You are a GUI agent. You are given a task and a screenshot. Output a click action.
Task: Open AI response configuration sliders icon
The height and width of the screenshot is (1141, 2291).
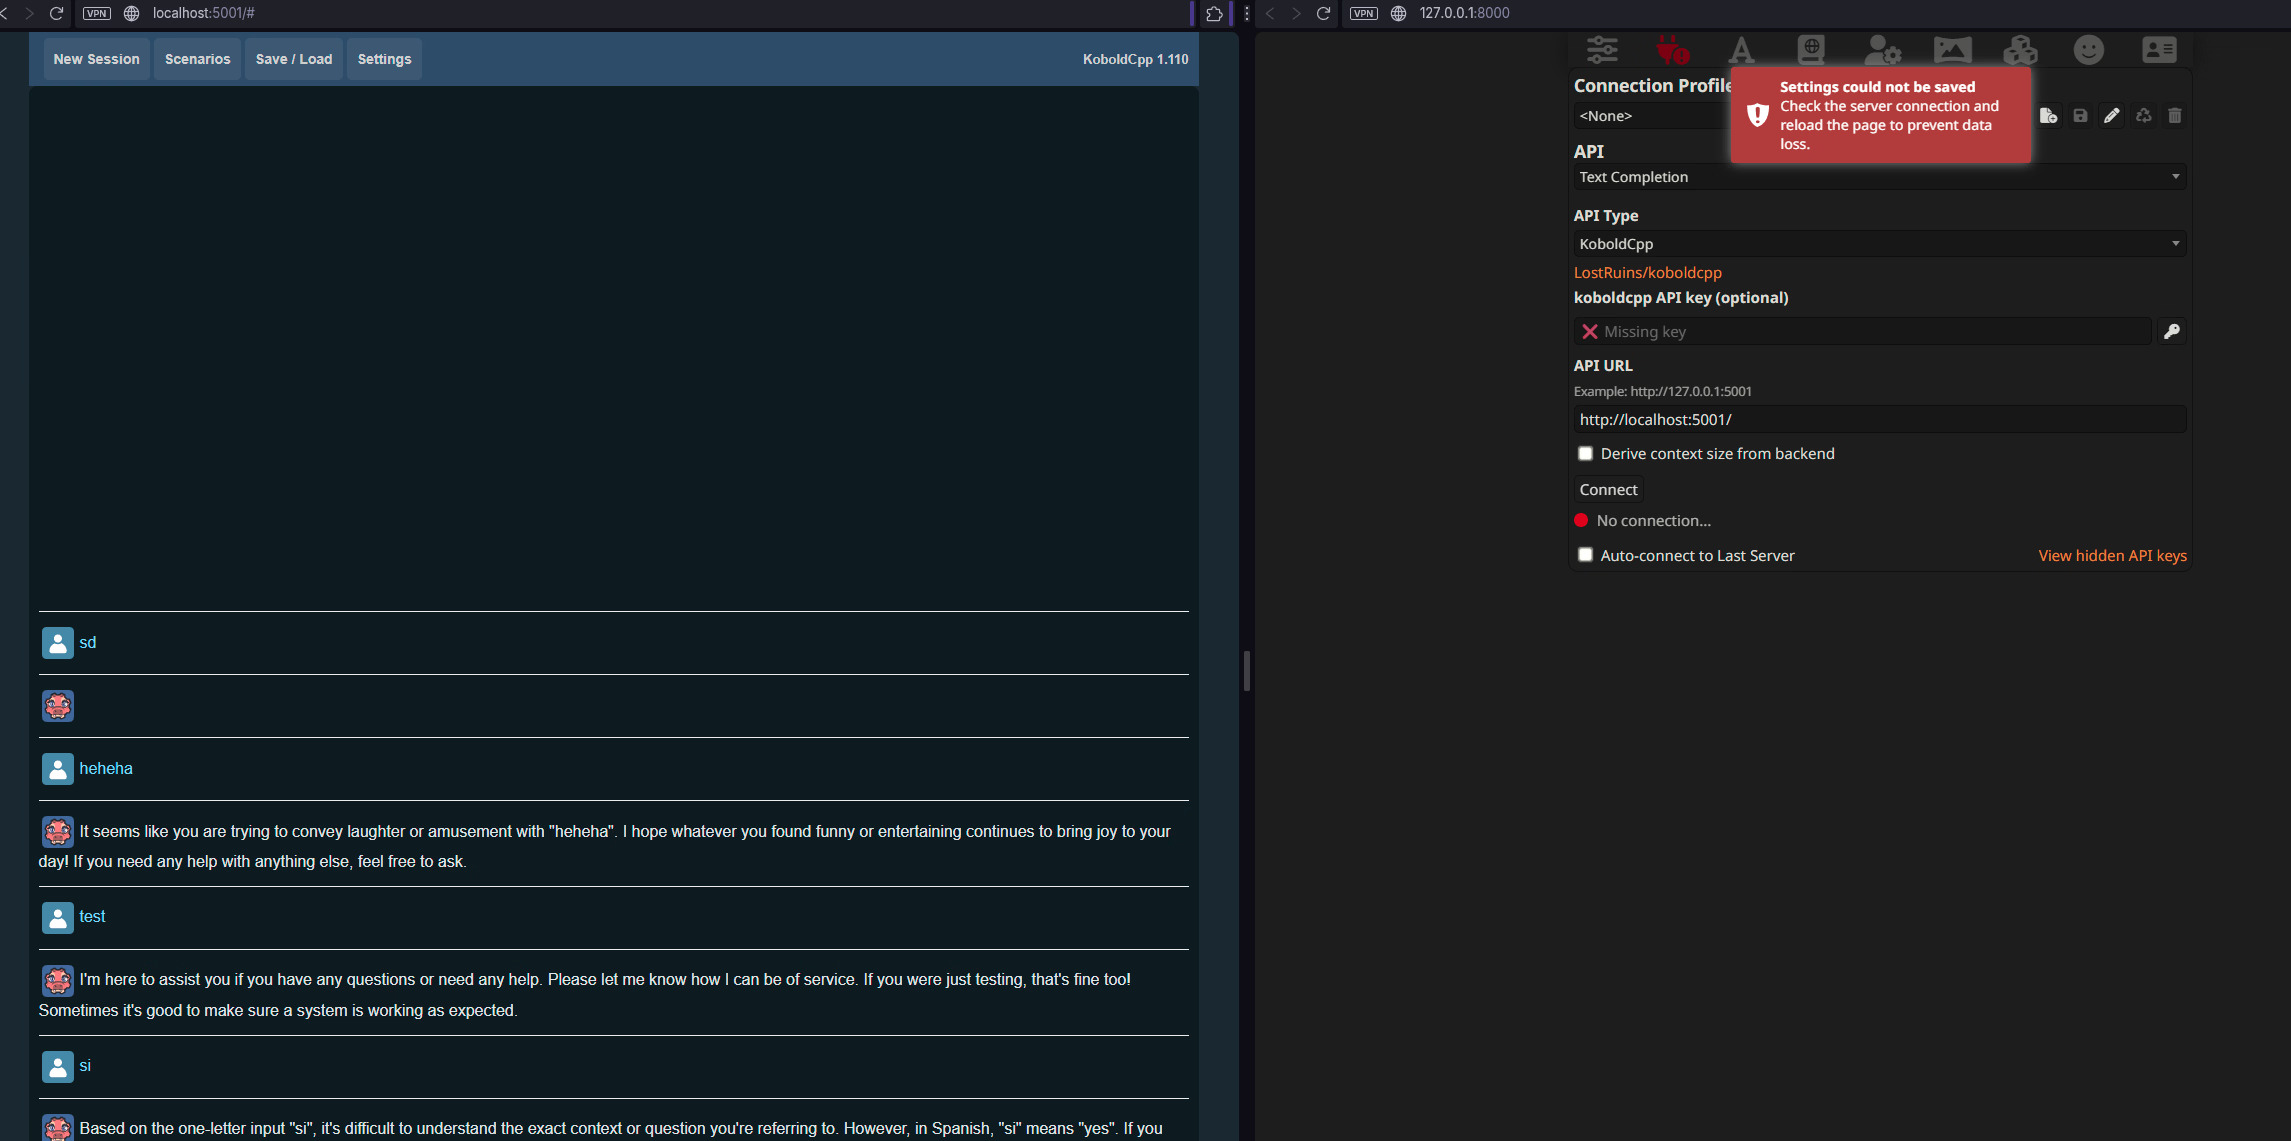pyautogui.click(x=1602, y=49)
